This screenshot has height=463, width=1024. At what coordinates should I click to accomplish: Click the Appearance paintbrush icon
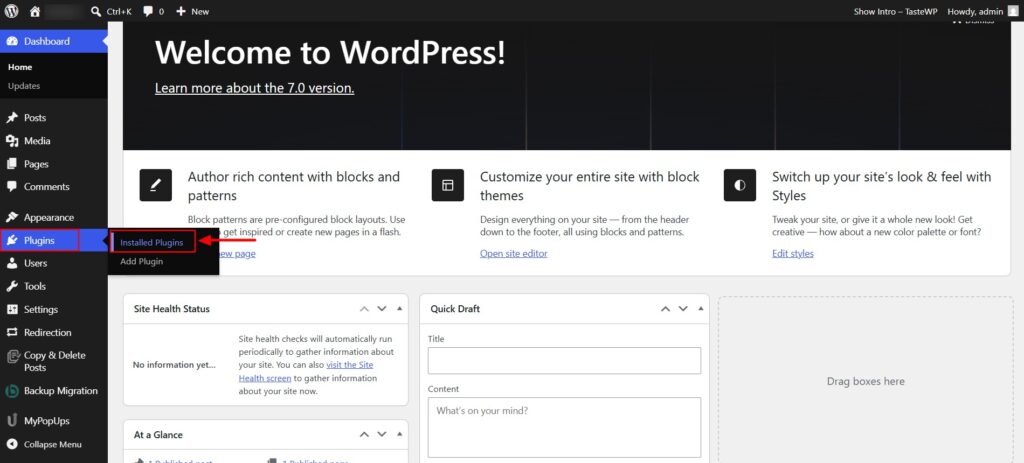[x=12, y=217]
